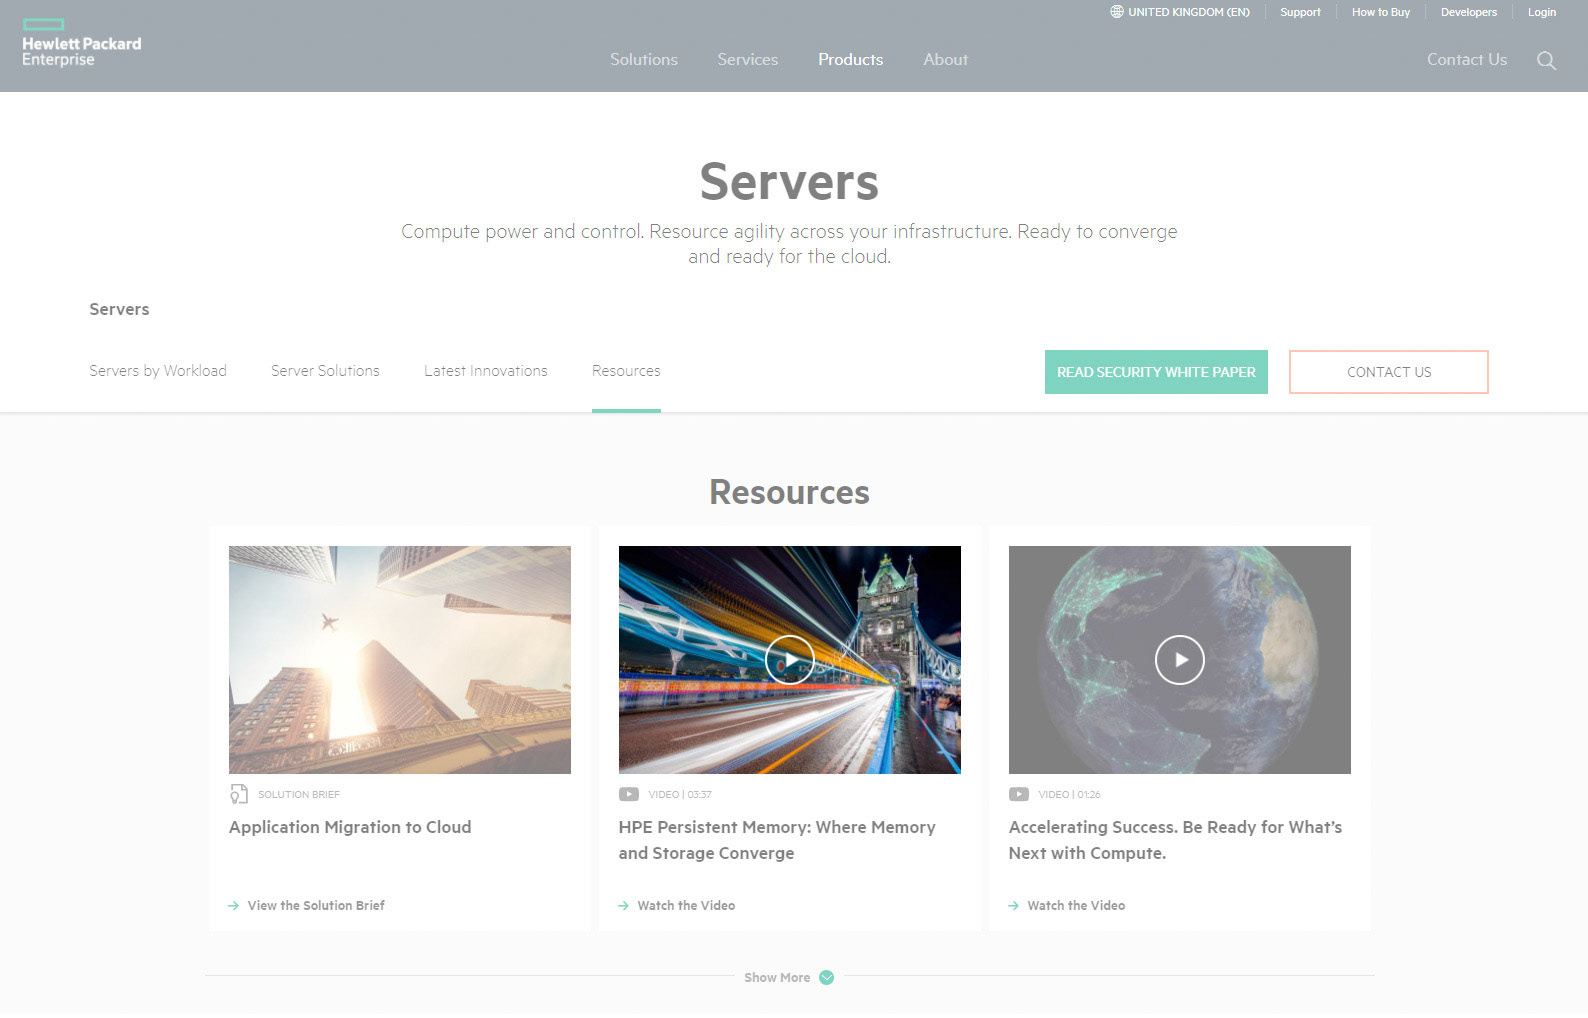Open the search magnifier icon

click(1546, 60)
